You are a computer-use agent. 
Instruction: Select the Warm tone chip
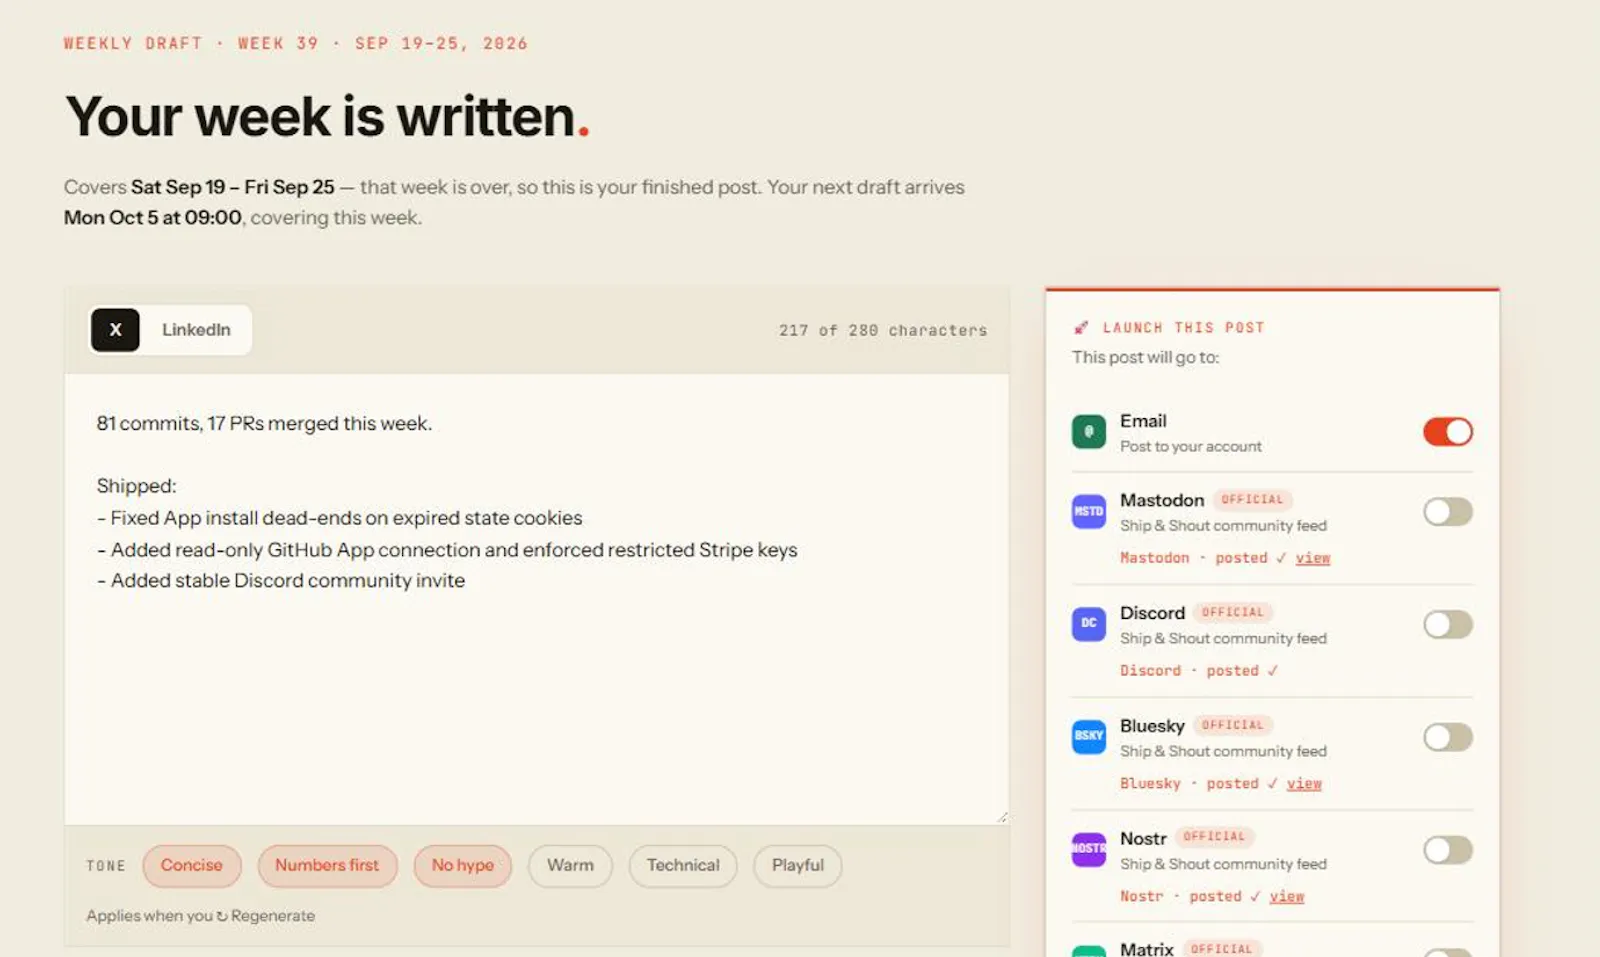pos(570,866)
